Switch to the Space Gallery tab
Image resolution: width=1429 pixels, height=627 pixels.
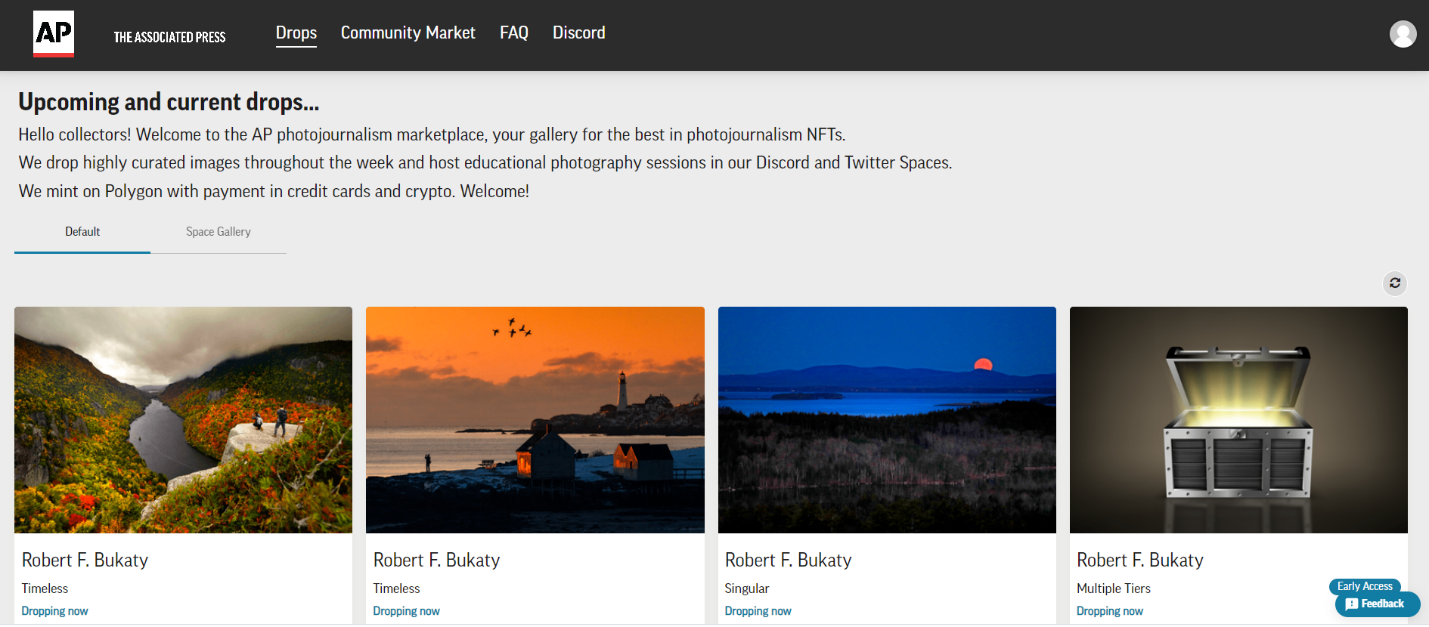[218, 232]
